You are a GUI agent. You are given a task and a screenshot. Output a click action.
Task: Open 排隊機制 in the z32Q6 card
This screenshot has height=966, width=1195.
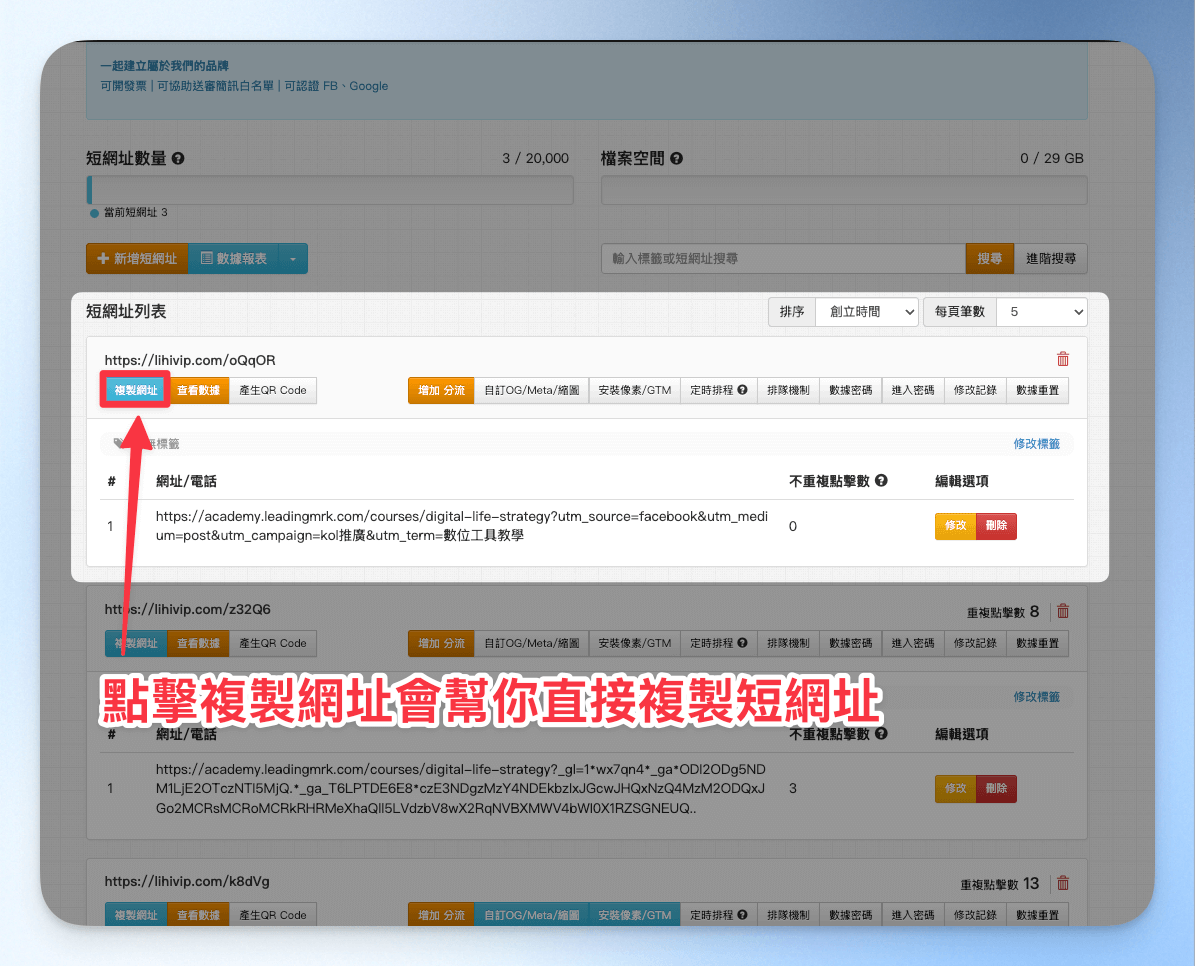(788, 643)
